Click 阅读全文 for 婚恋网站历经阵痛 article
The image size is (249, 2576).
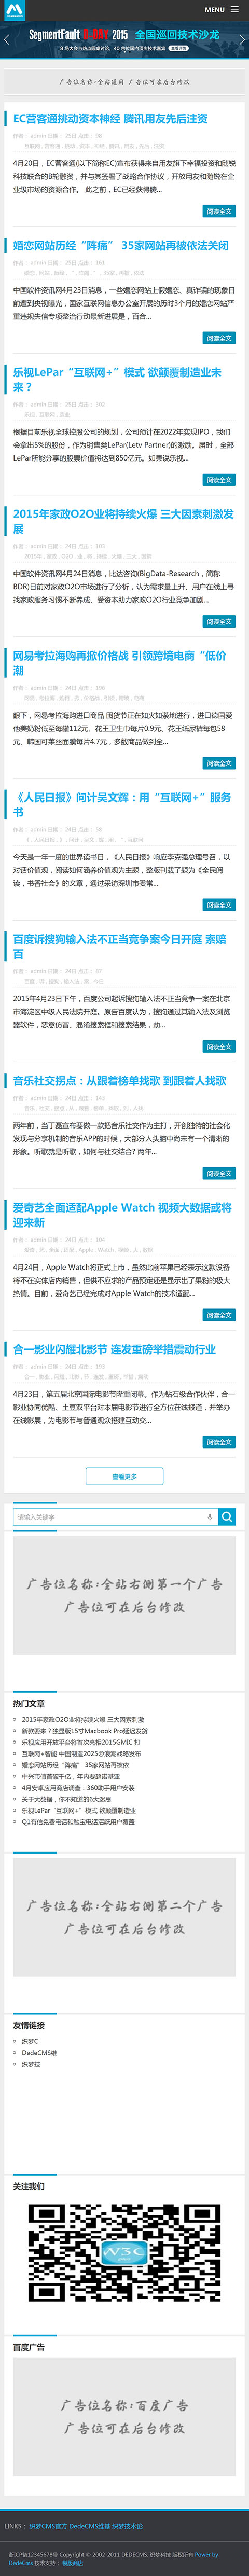[x=219, y=338]
